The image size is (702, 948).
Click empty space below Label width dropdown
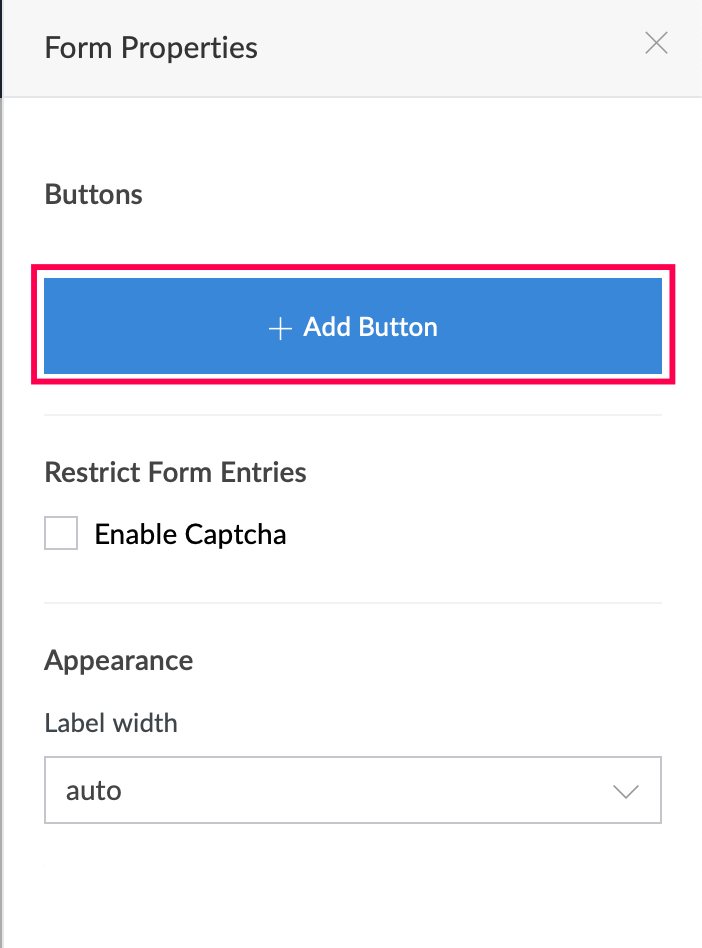[352, 885]
